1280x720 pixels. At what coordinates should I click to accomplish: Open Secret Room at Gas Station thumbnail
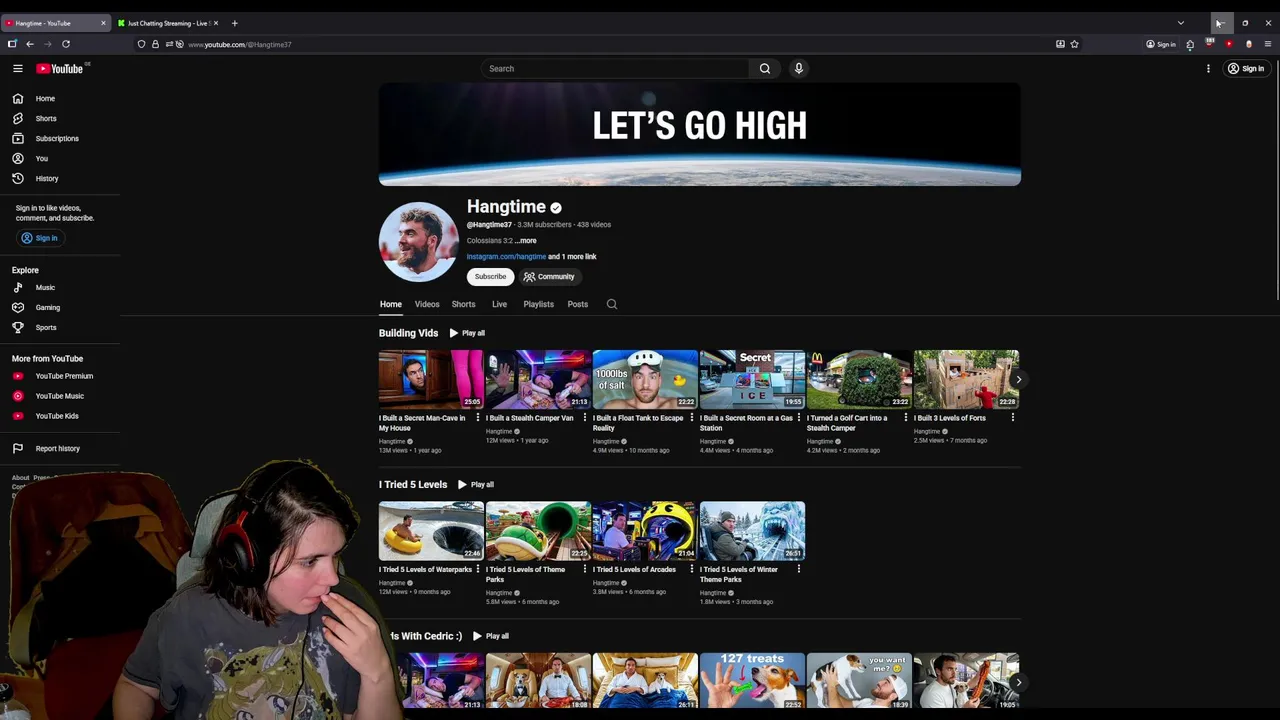(x=752, y=379)
